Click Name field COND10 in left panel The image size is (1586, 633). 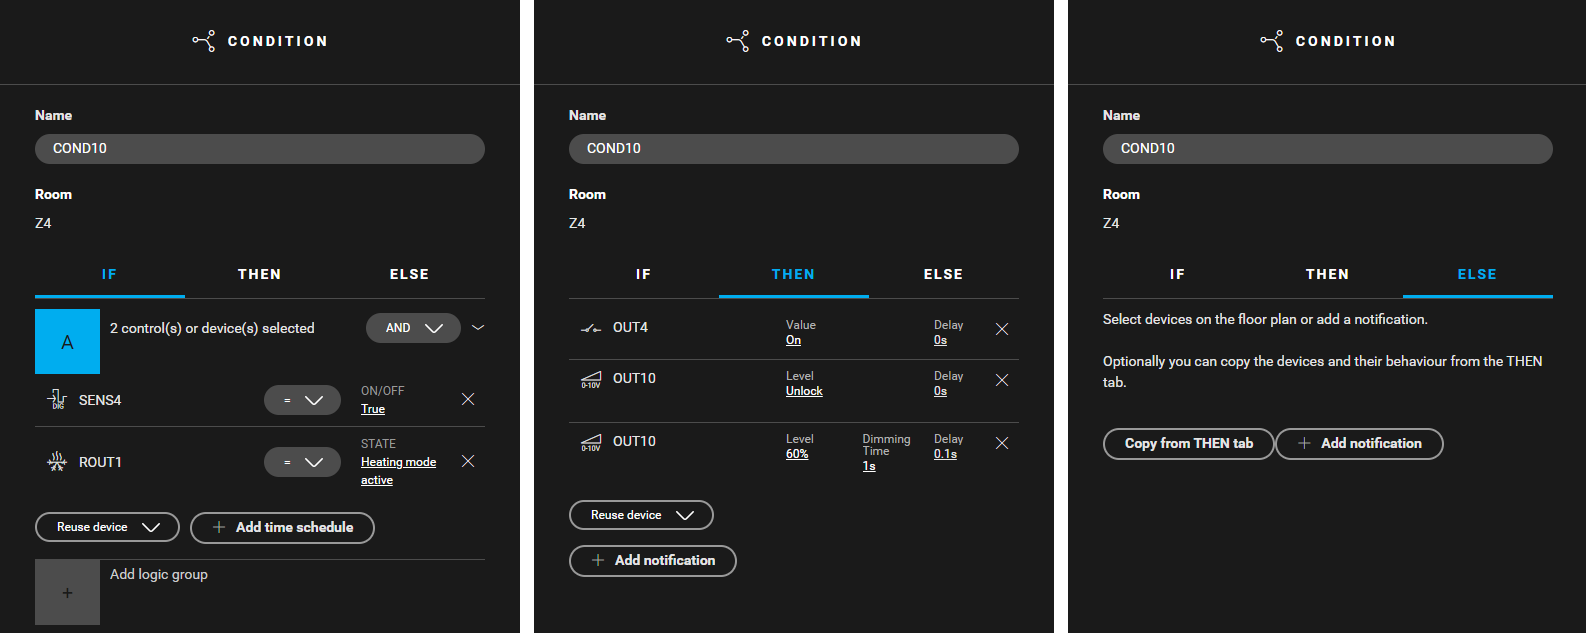260,148
